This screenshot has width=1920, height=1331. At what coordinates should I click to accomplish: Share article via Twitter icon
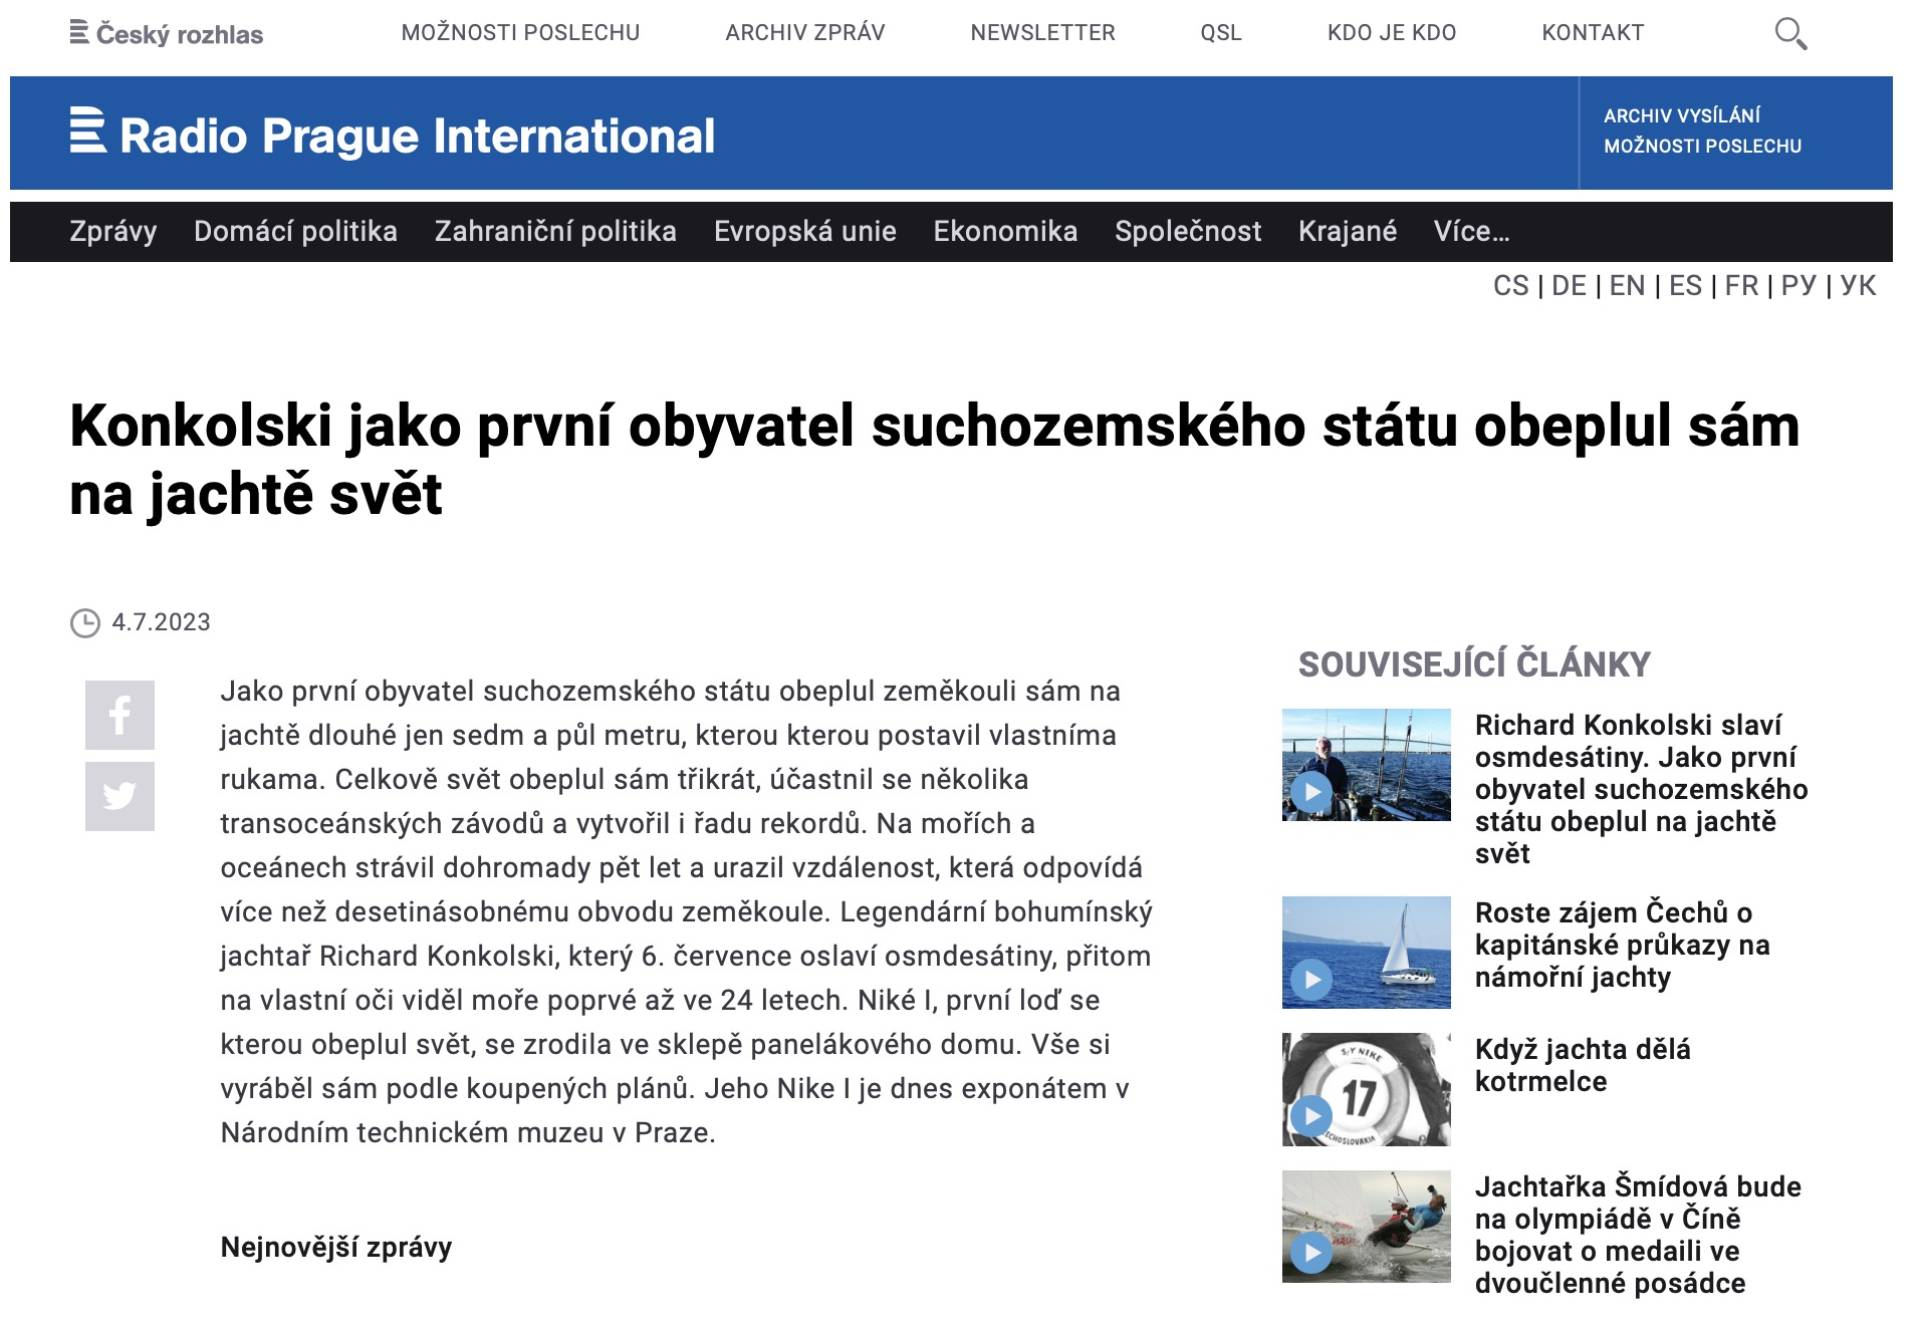[x=119, y=796]
